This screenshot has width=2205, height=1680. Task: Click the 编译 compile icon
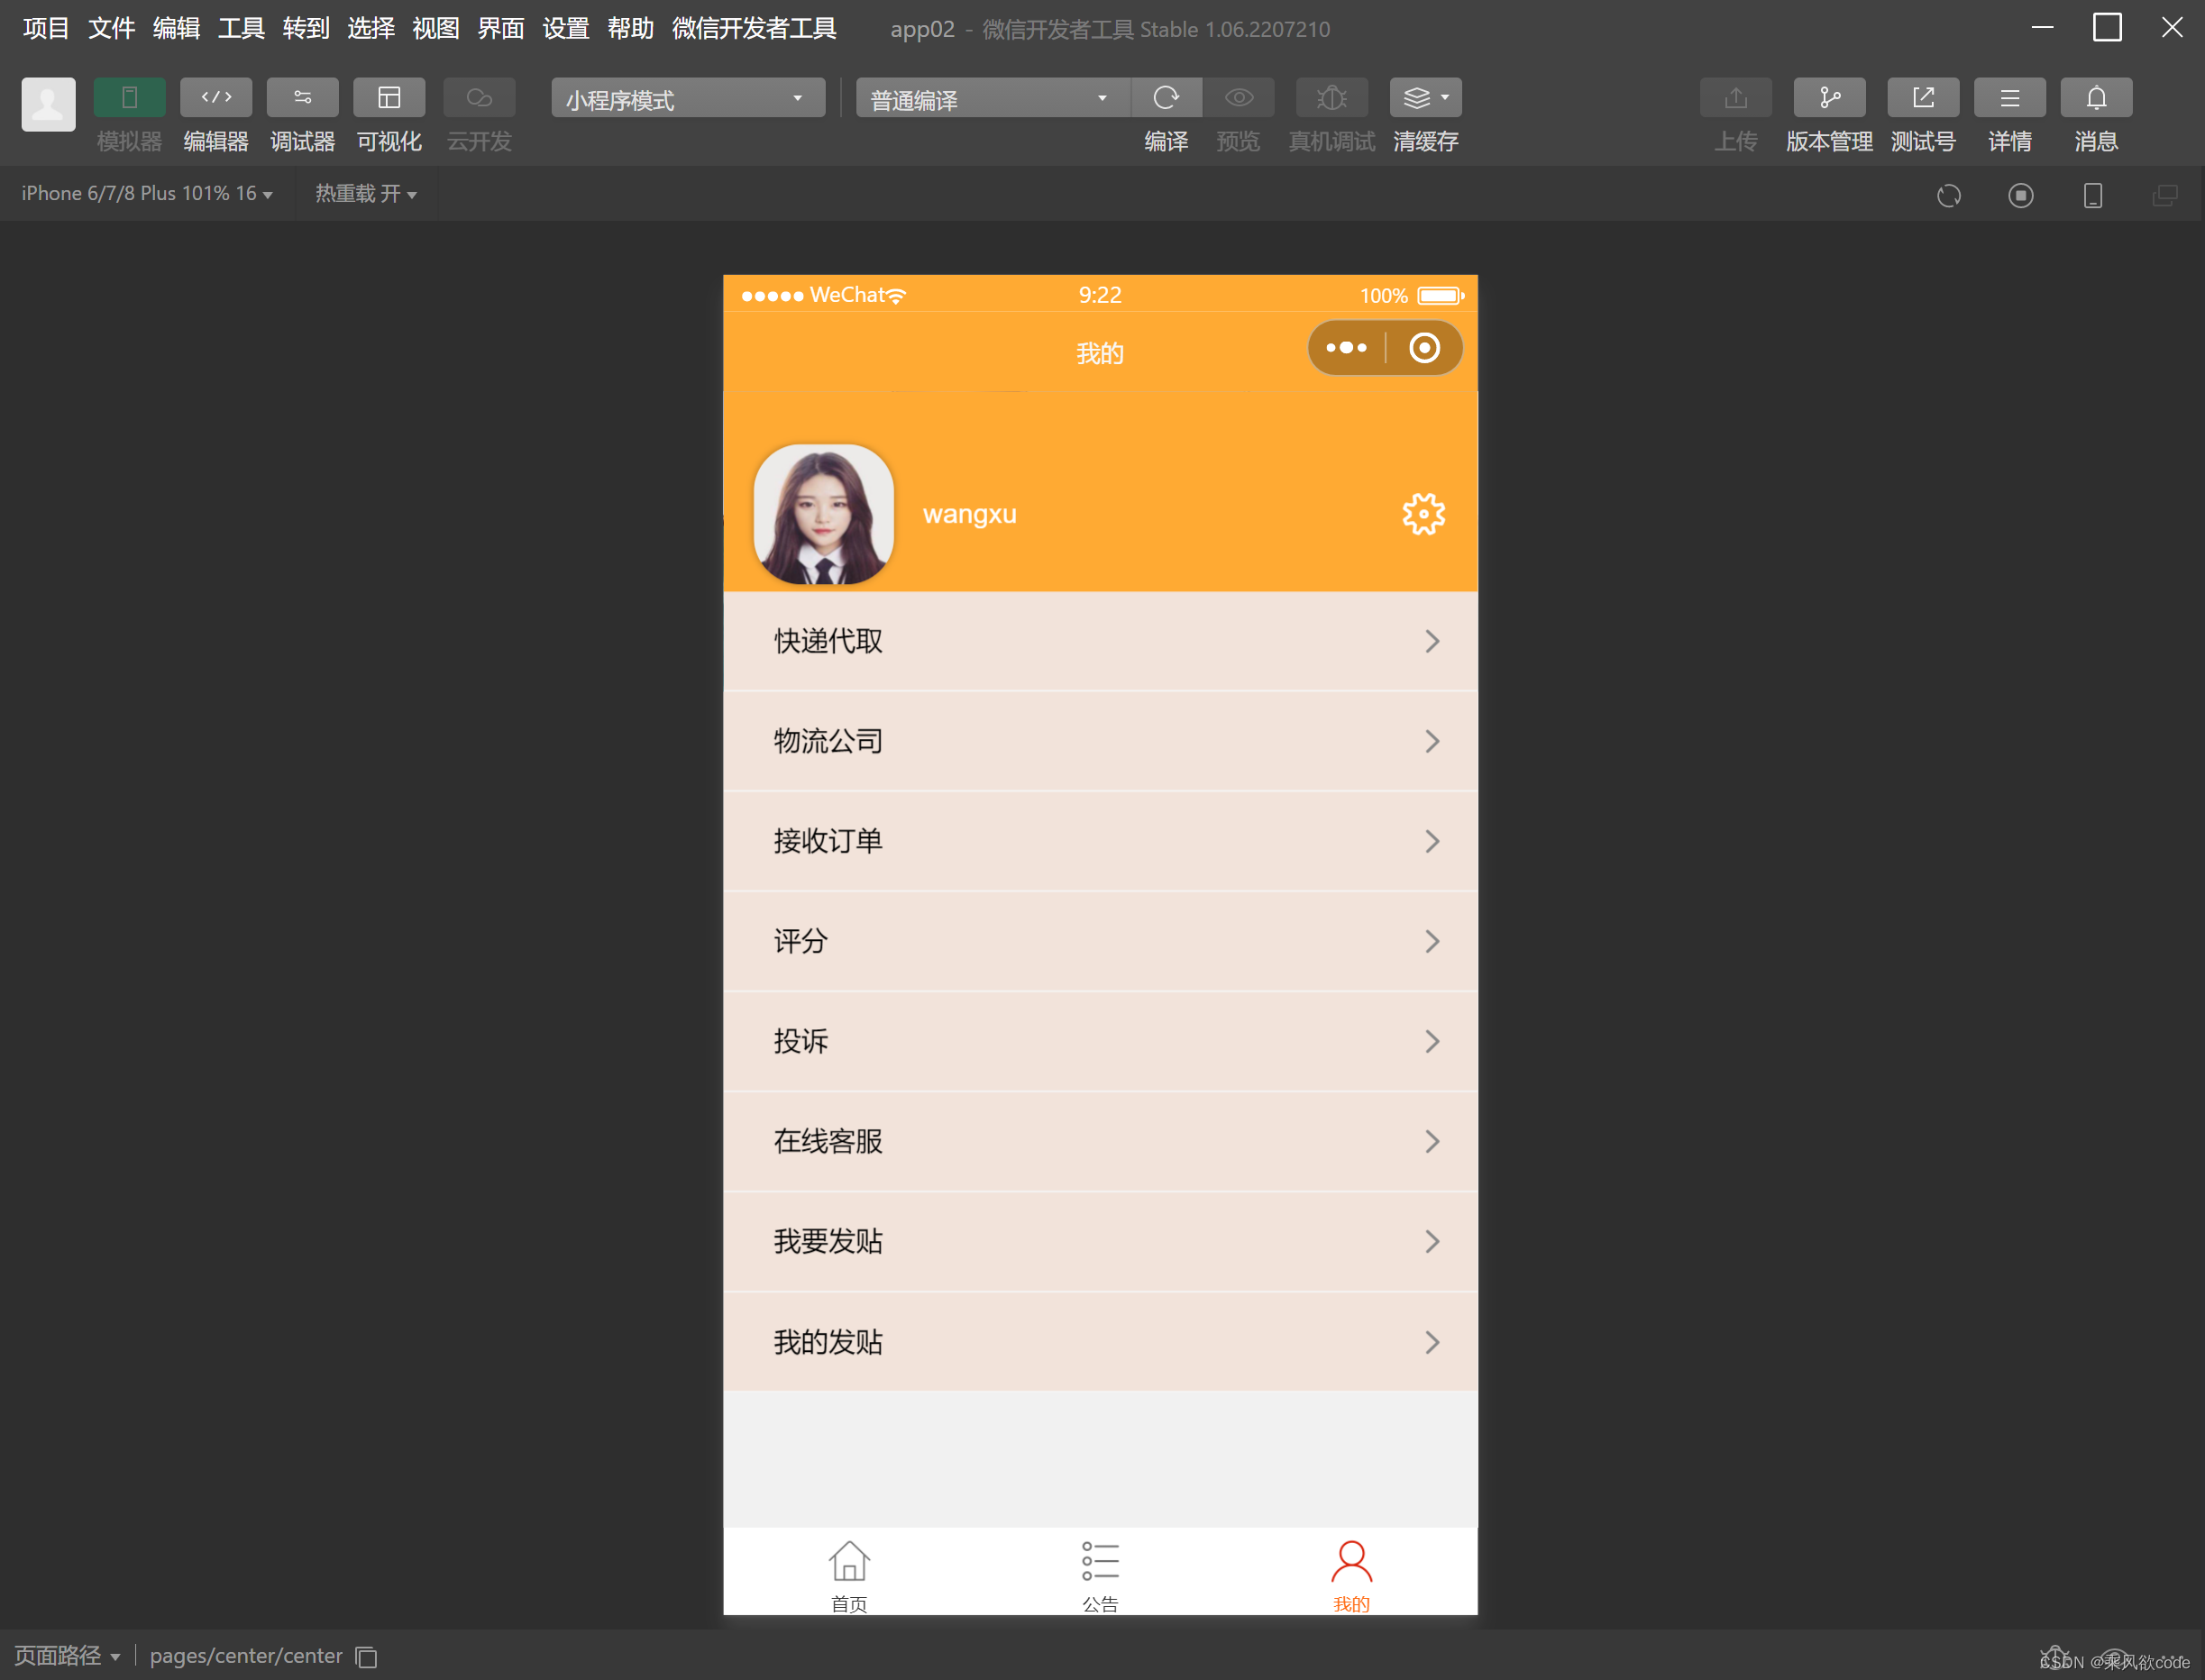(1166, 97)
